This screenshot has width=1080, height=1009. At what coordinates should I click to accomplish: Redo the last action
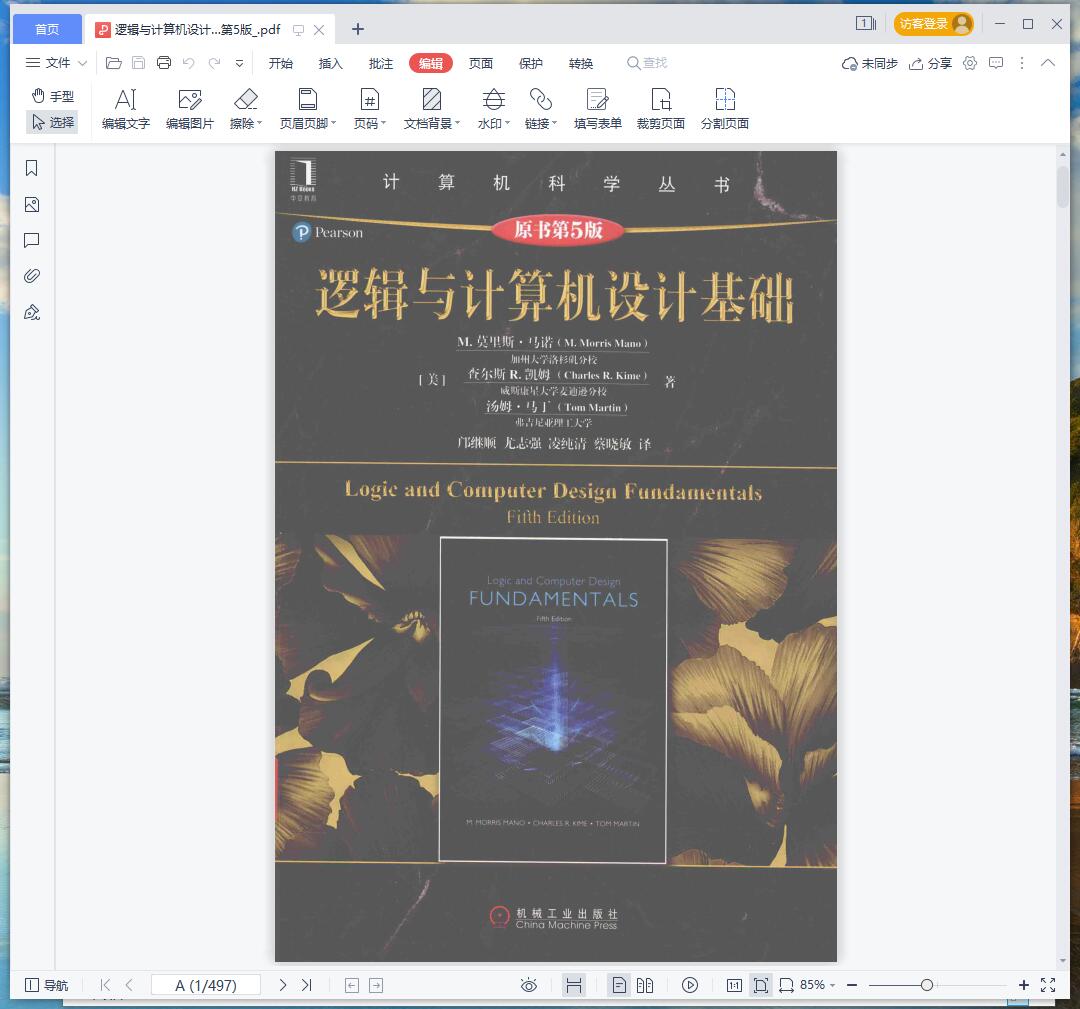tap(214, 63)
